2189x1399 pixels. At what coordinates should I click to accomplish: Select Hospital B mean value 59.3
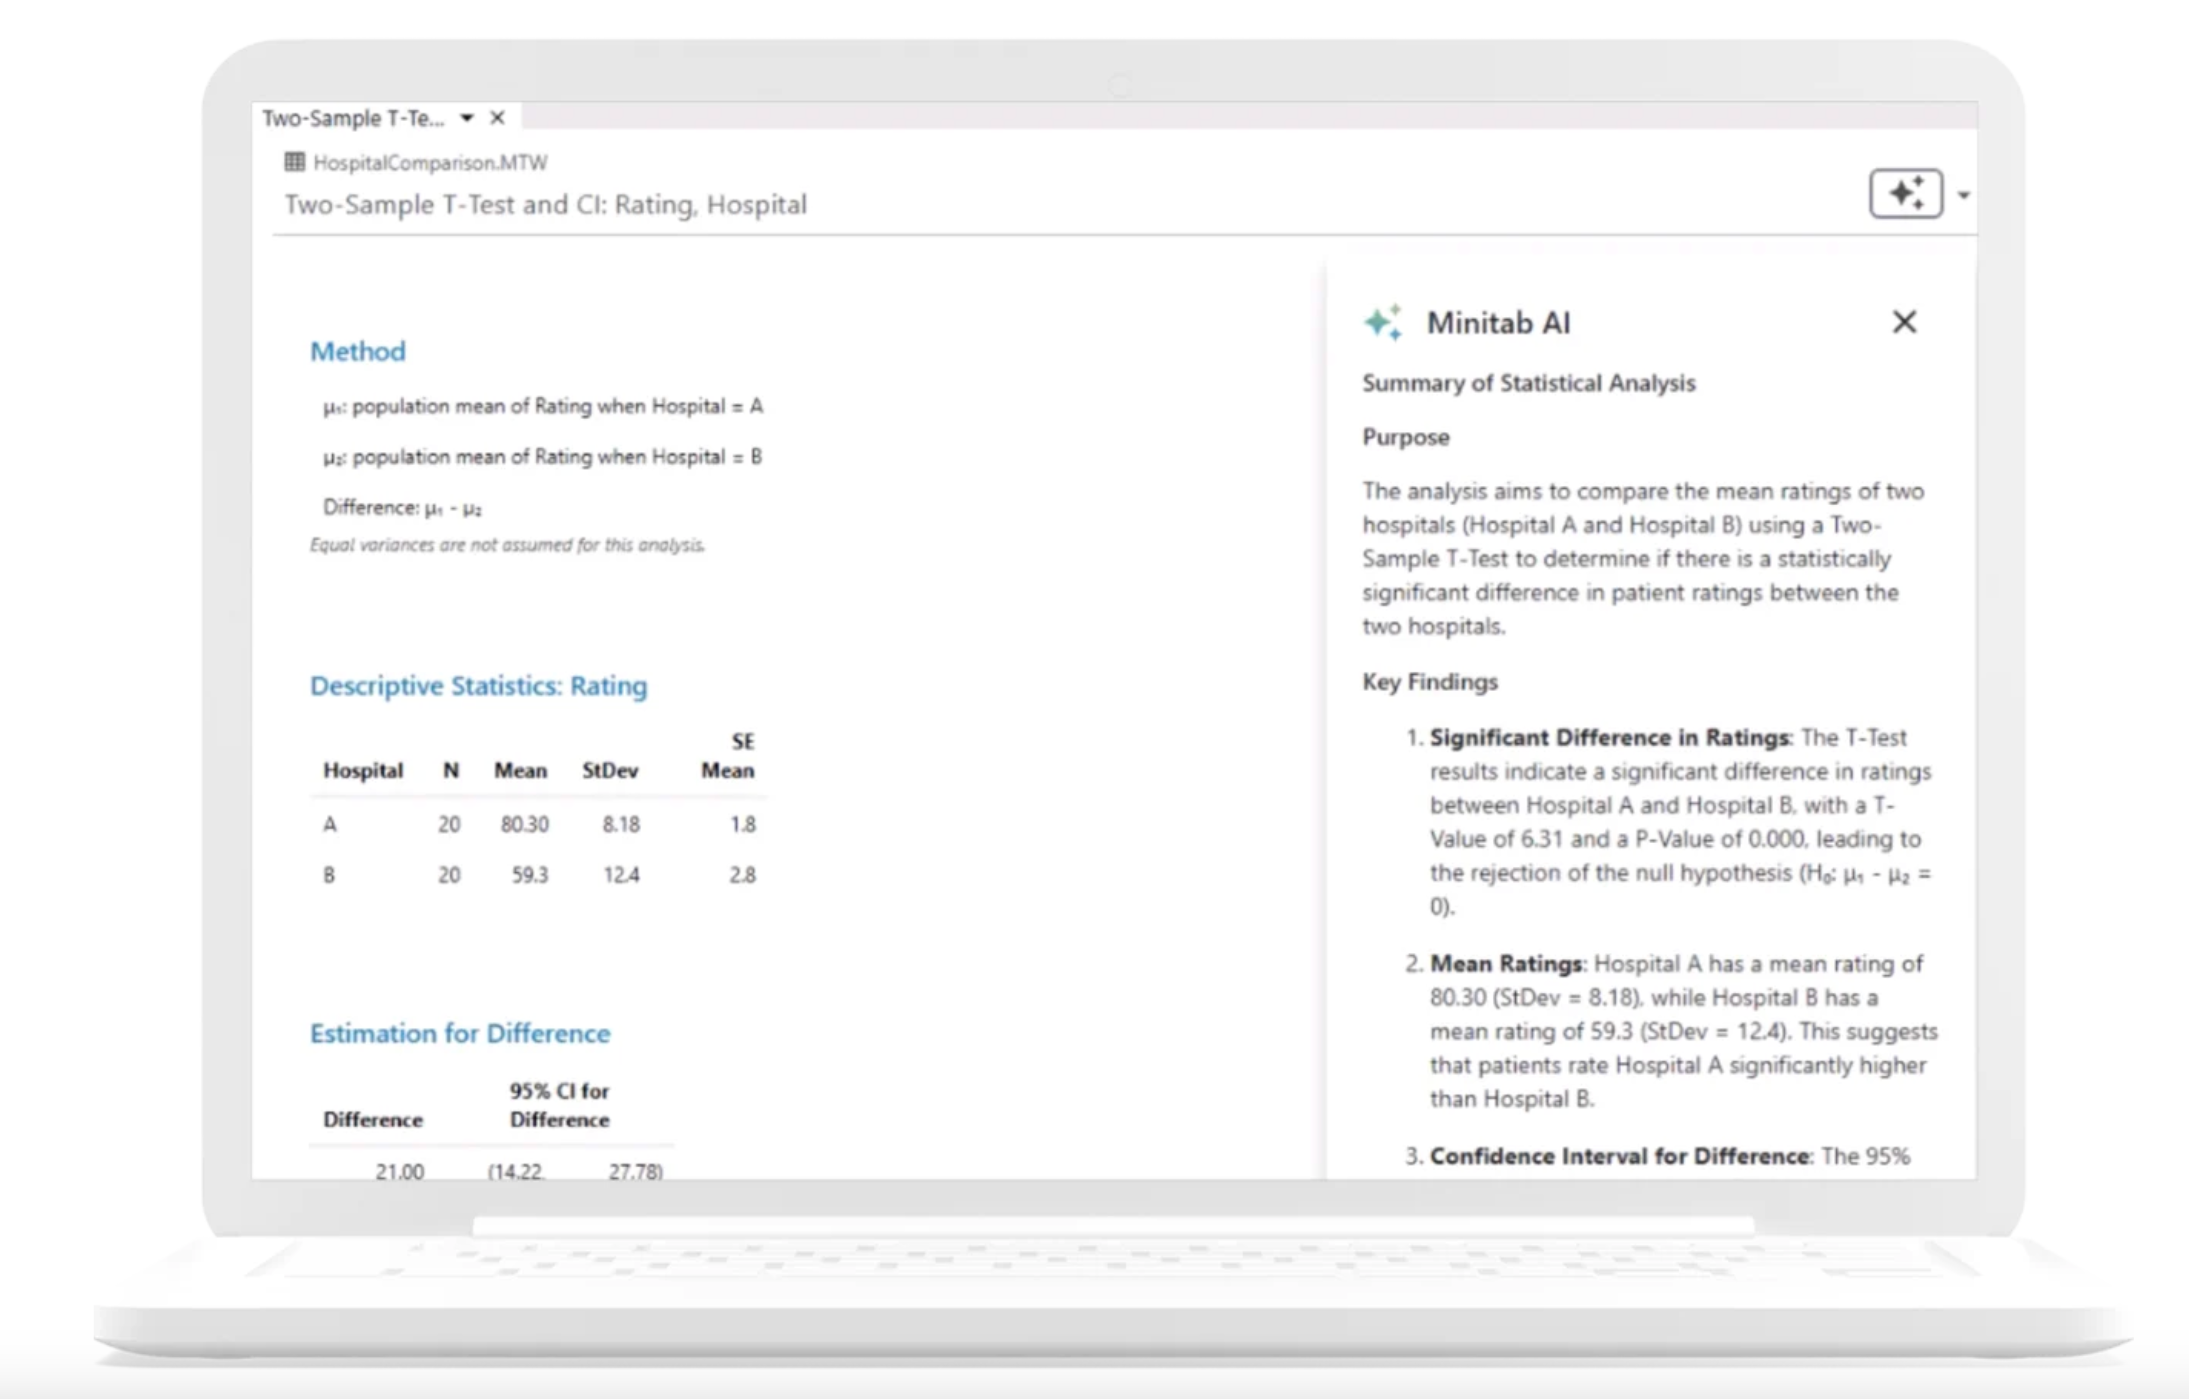pos(529,875)
